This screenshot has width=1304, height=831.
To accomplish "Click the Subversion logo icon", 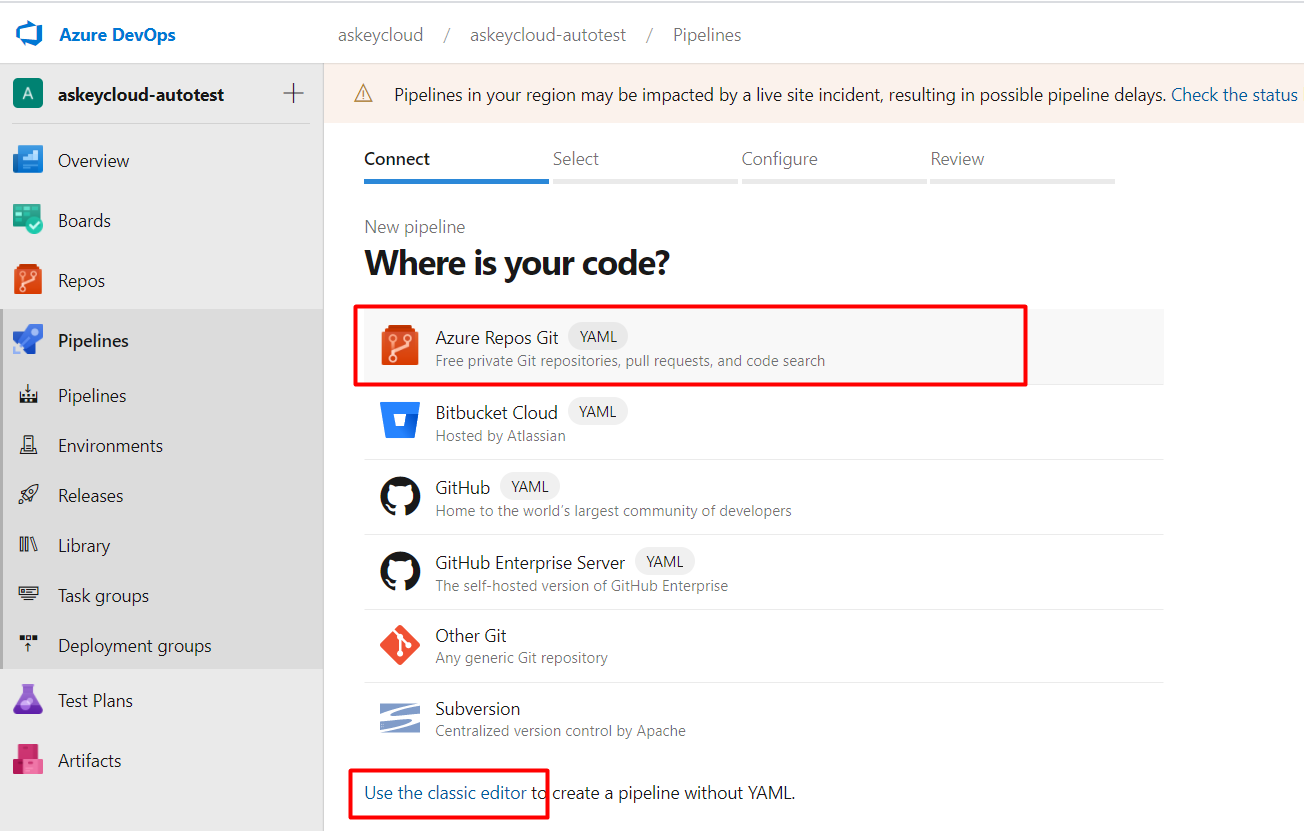I will pyautogui.click(x=400, y=718).
